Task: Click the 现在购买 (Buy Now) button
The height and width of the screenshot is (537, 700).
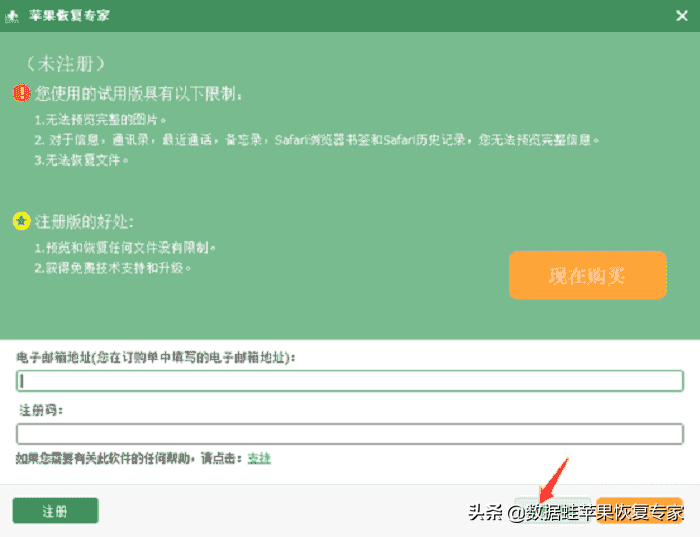Action: 588,275
